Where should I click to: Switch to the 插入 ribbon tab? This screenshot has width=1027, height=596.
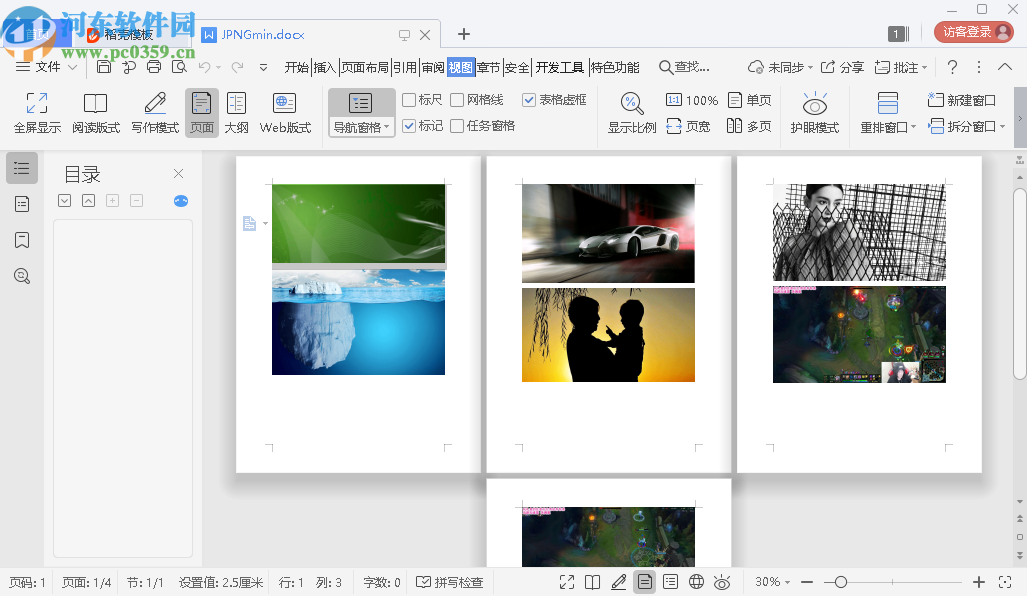tap(326, 66)
